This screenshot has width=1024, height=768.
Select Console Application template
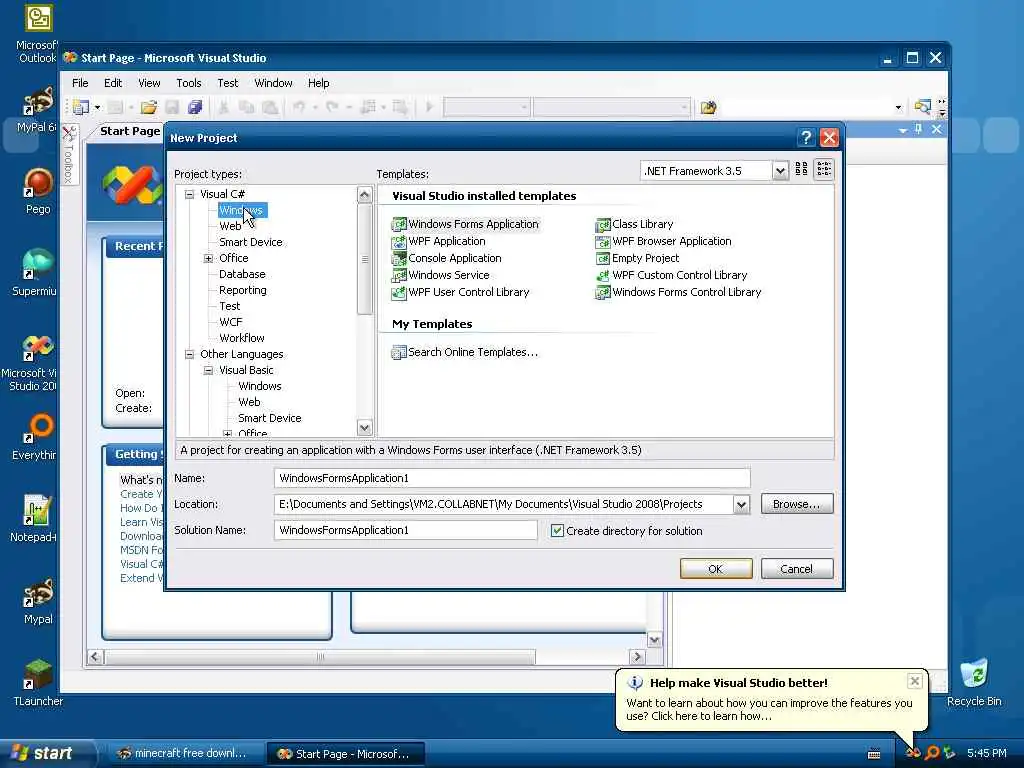click(447, 258)
